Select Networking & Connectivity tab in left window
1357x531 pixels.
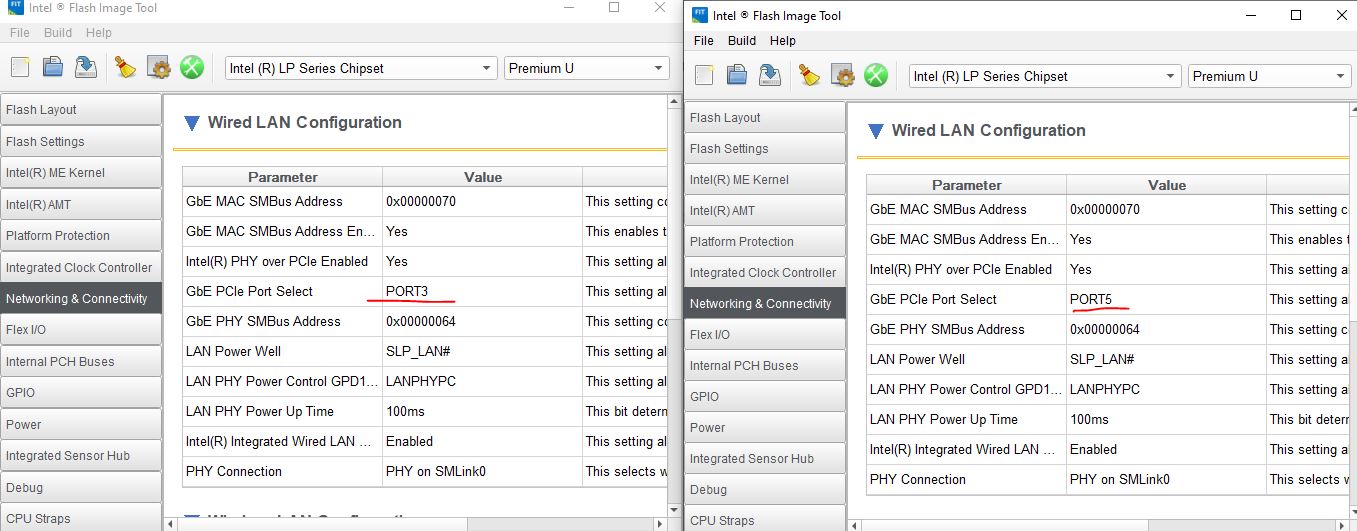click(x=80, y=298)
